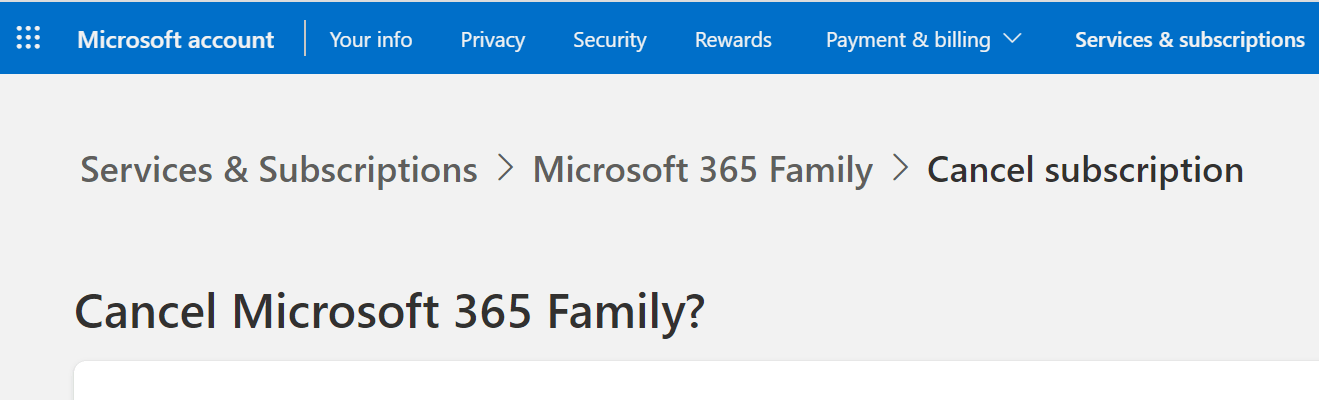Click the blank gray area beside the heading
The width and height of the screenshot is (1319, 400).
pos(1000,312)
